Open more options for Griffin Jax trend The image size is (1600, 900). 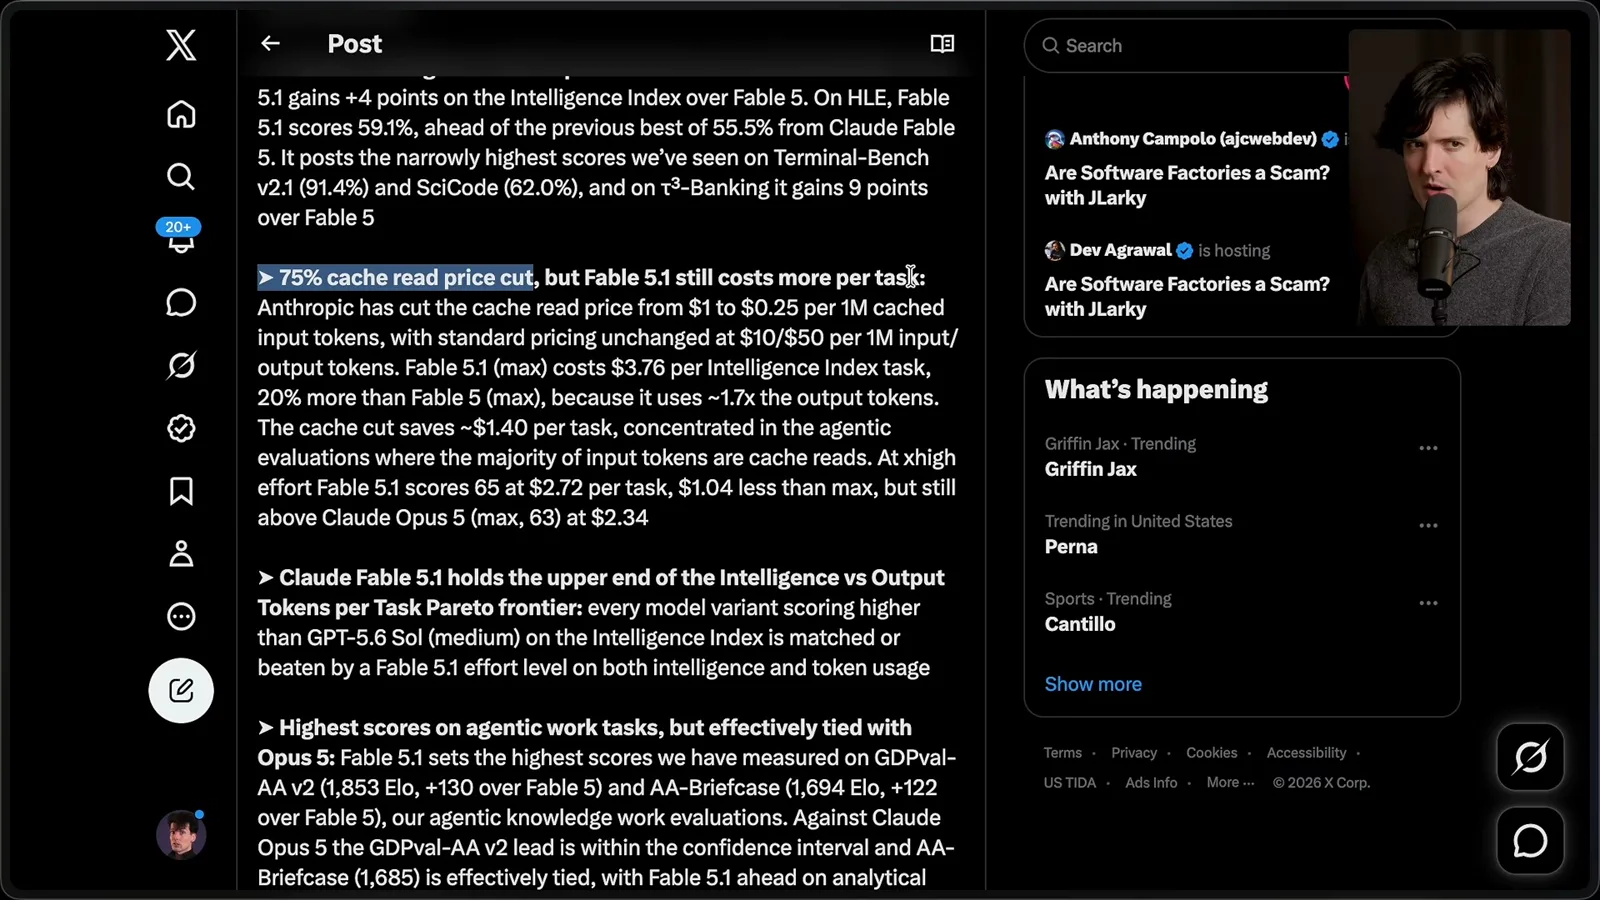[1428, 448]
